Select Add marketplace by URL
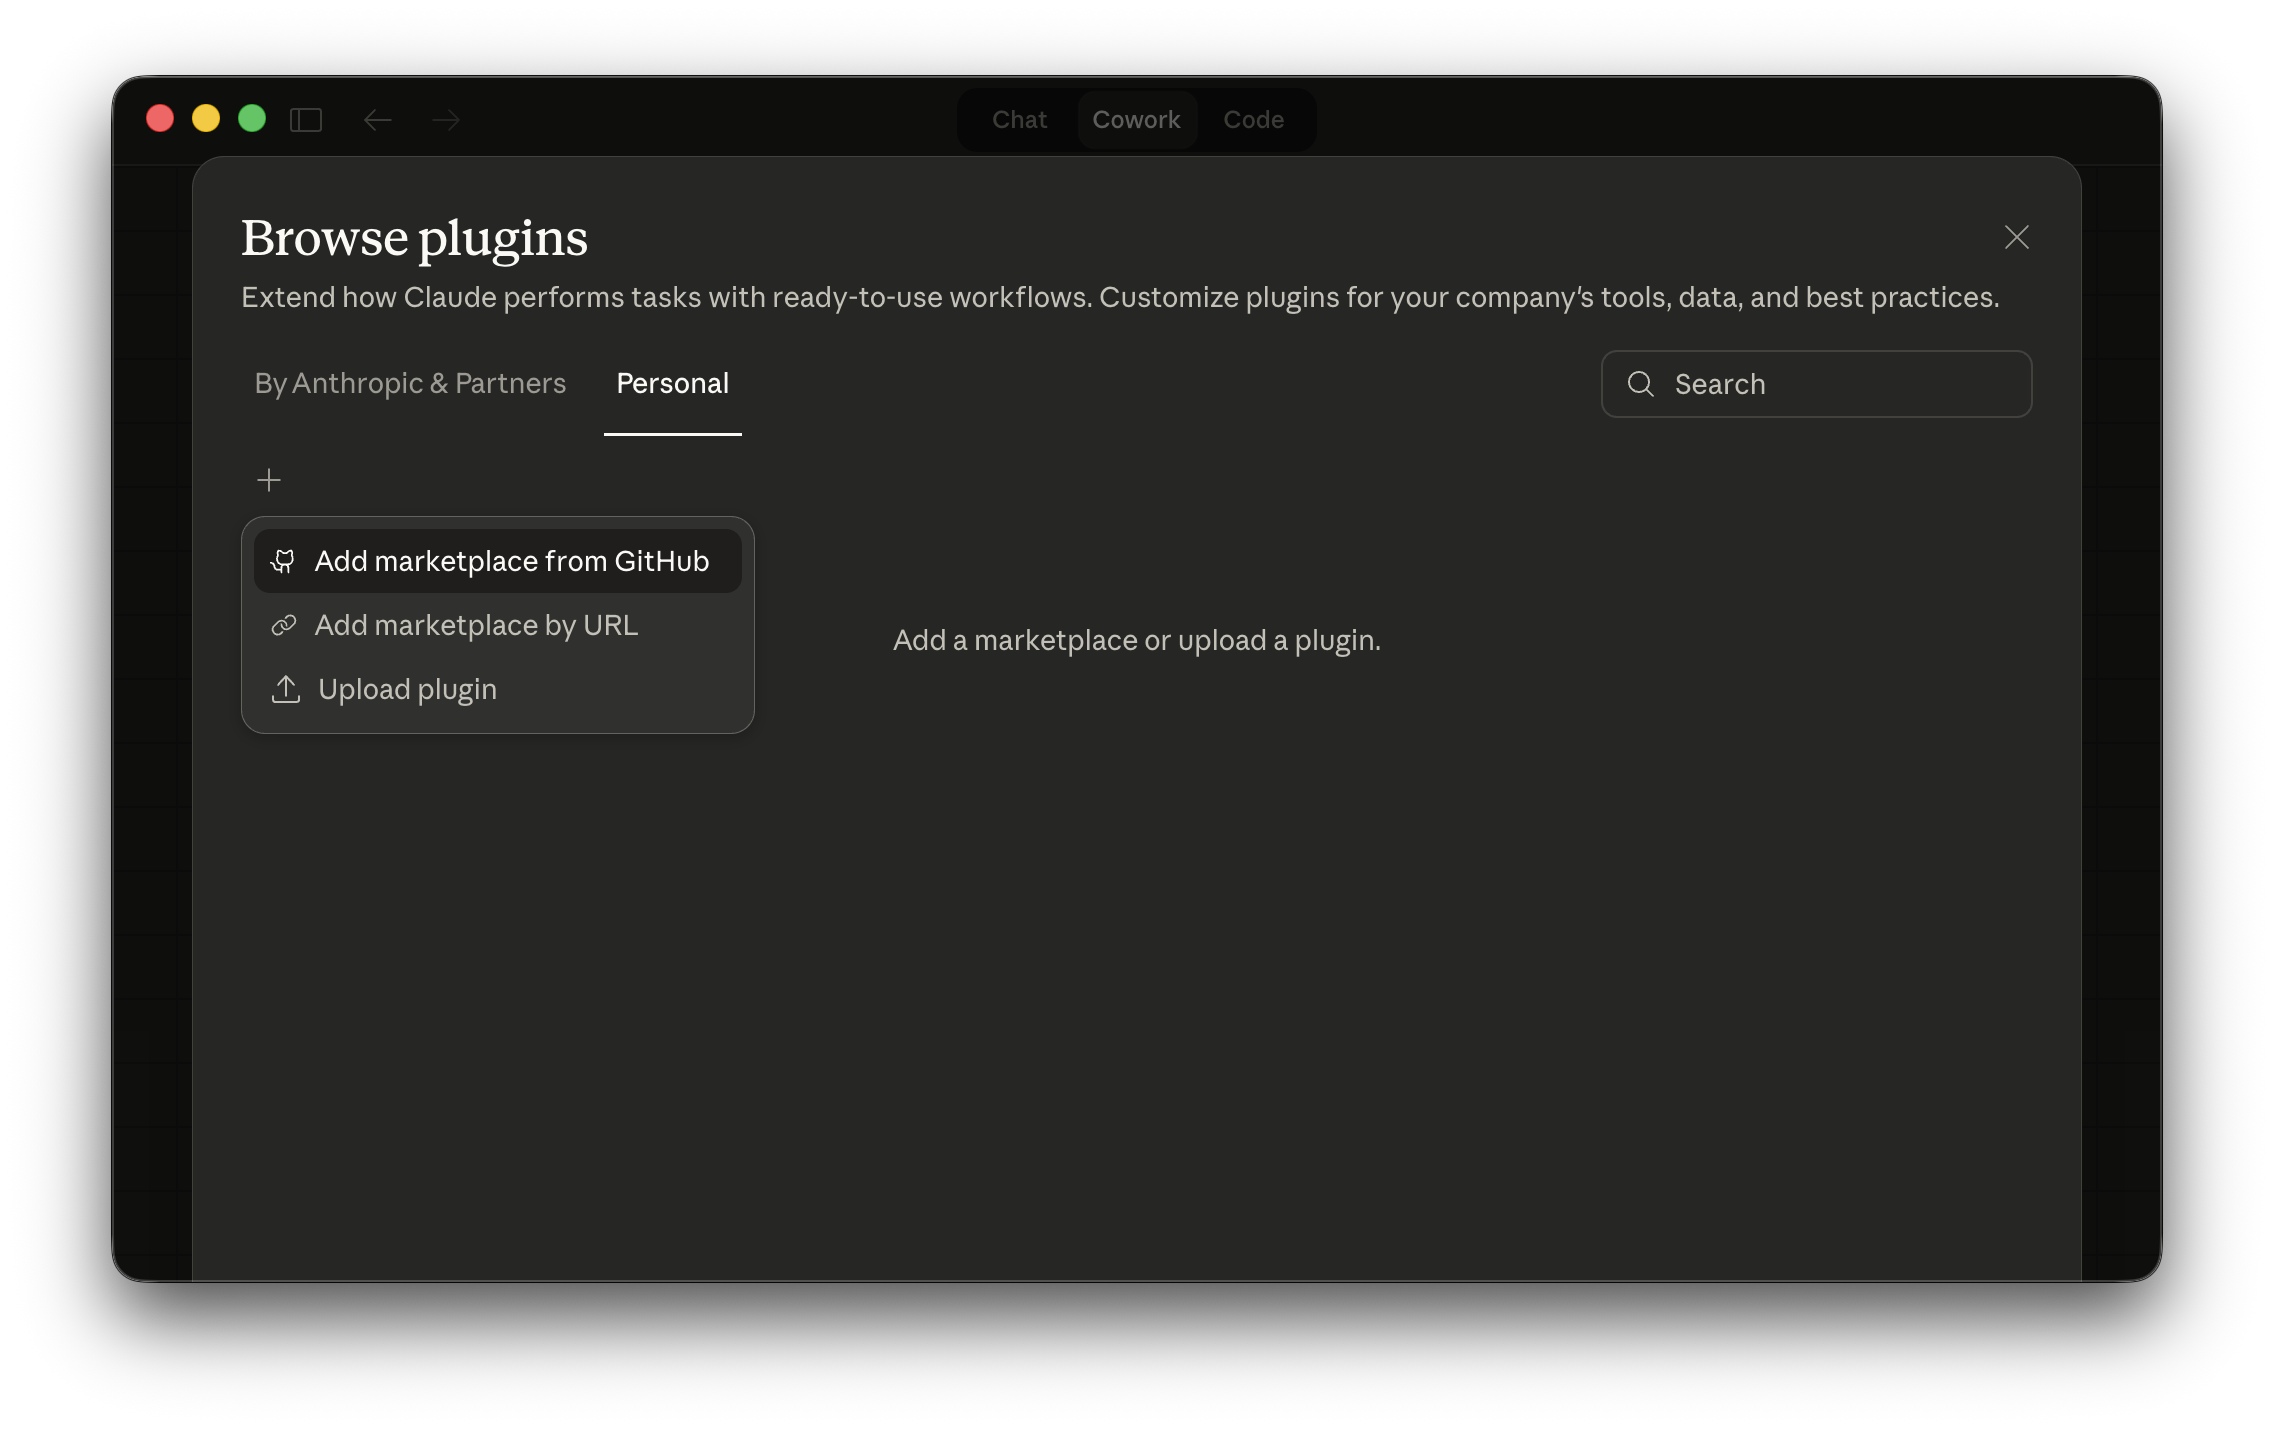Screen dimensions: 2274x1430 (x=478, y=624)
